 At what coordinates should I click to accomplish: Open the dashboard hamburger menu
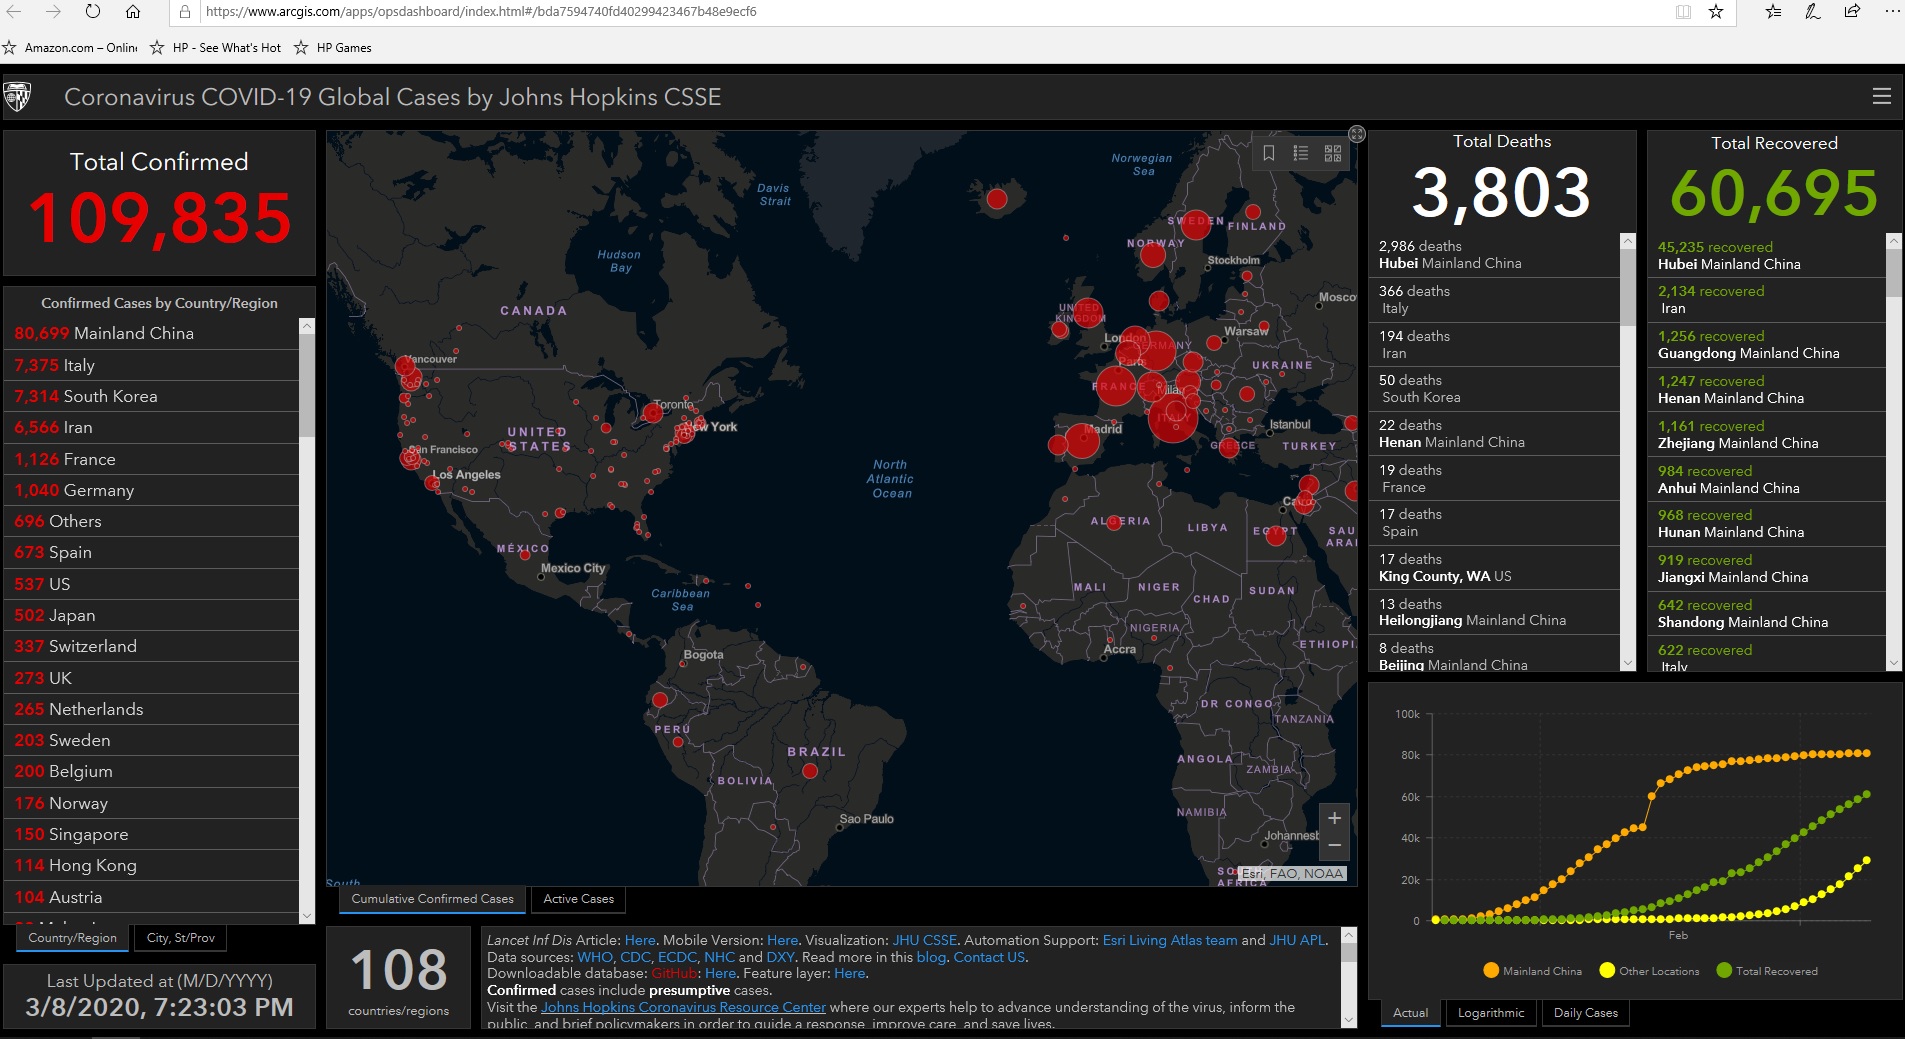pyautogui.click(x=1881, y=97)
